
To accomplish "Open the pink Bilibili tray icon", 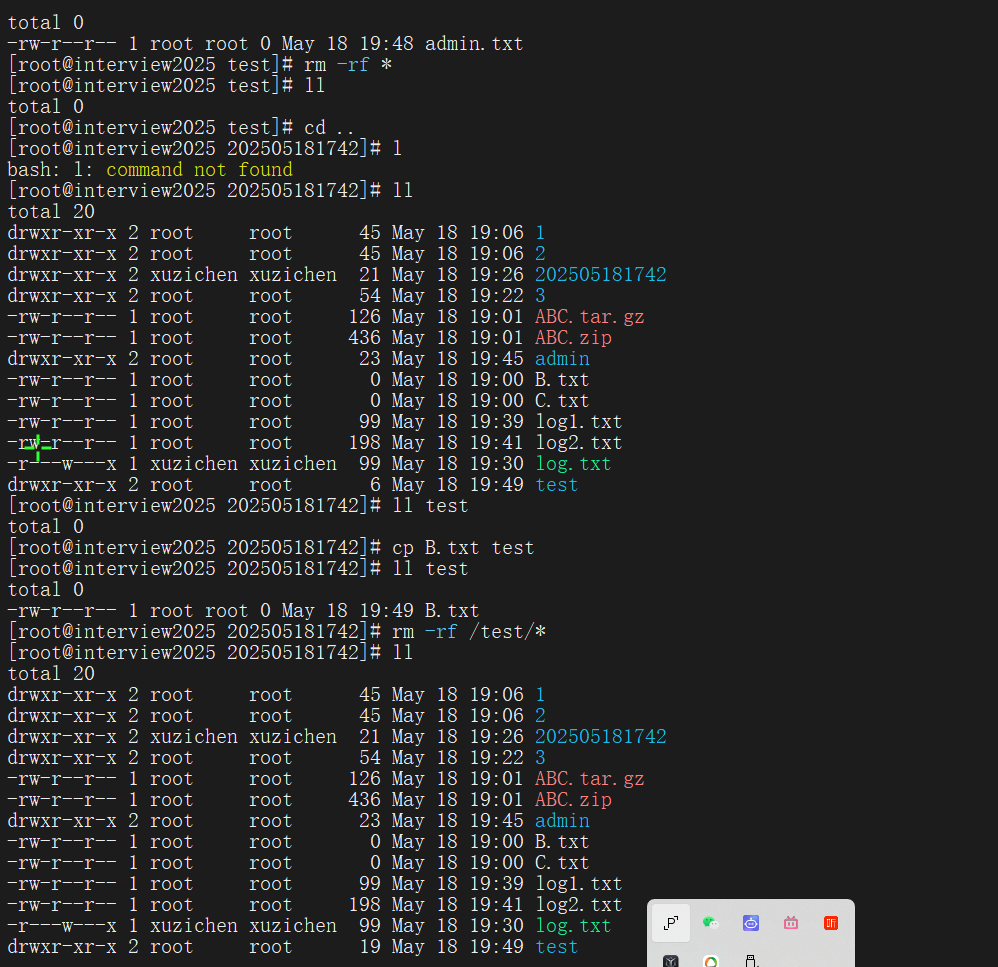I will [791, 922].
